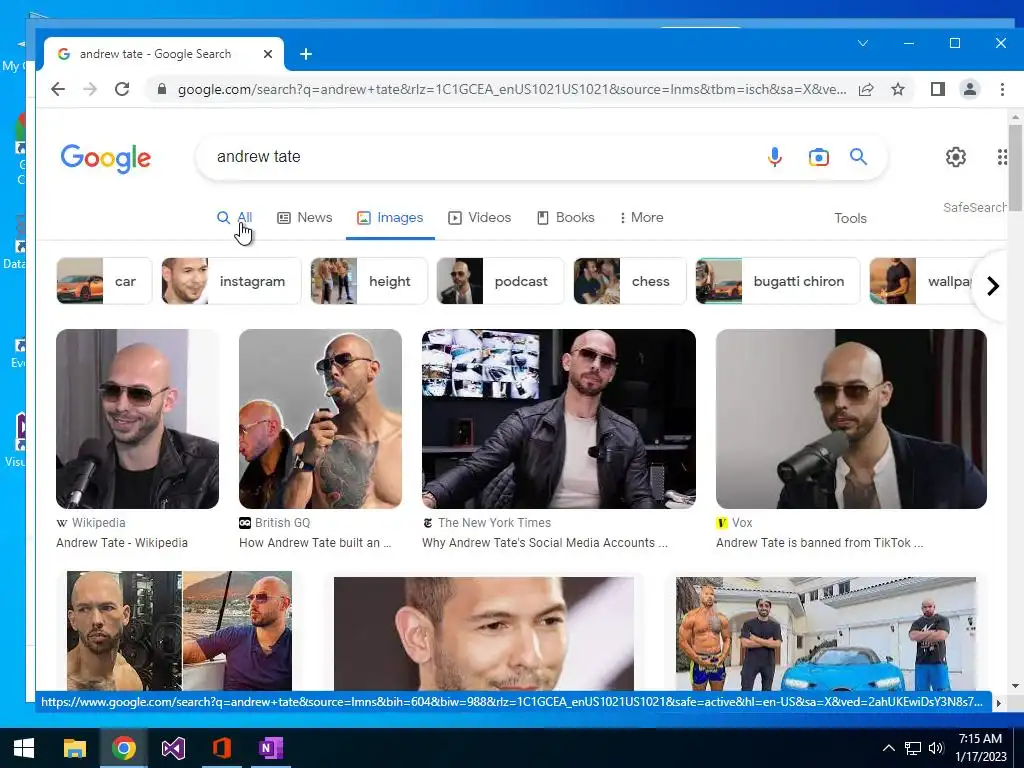Open Chrome side panel
The image size is (1024, 768).
tap(938, 89)
